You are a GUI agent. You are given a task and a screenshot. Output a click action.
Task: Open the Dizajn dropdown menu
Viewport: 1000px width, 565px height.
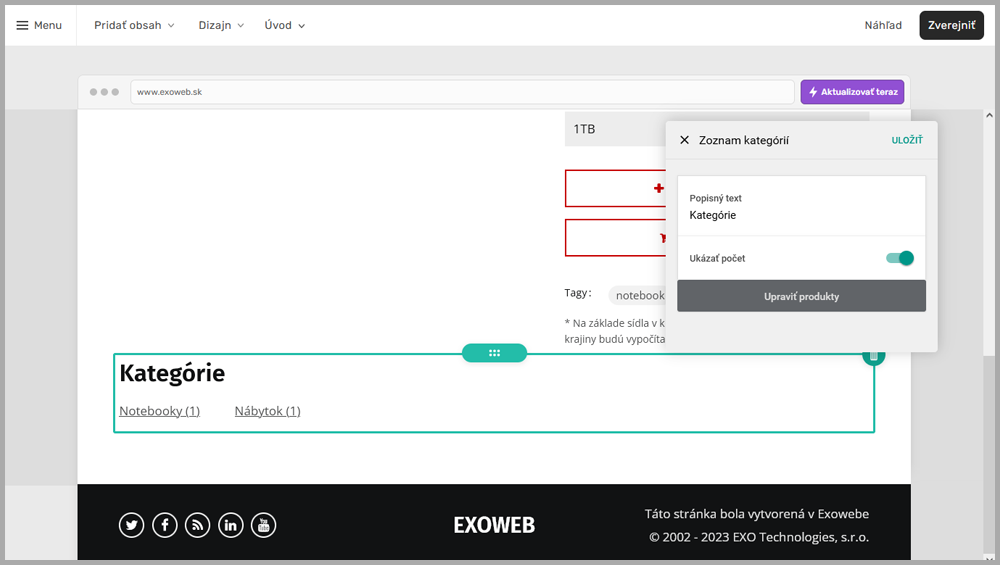221,26
